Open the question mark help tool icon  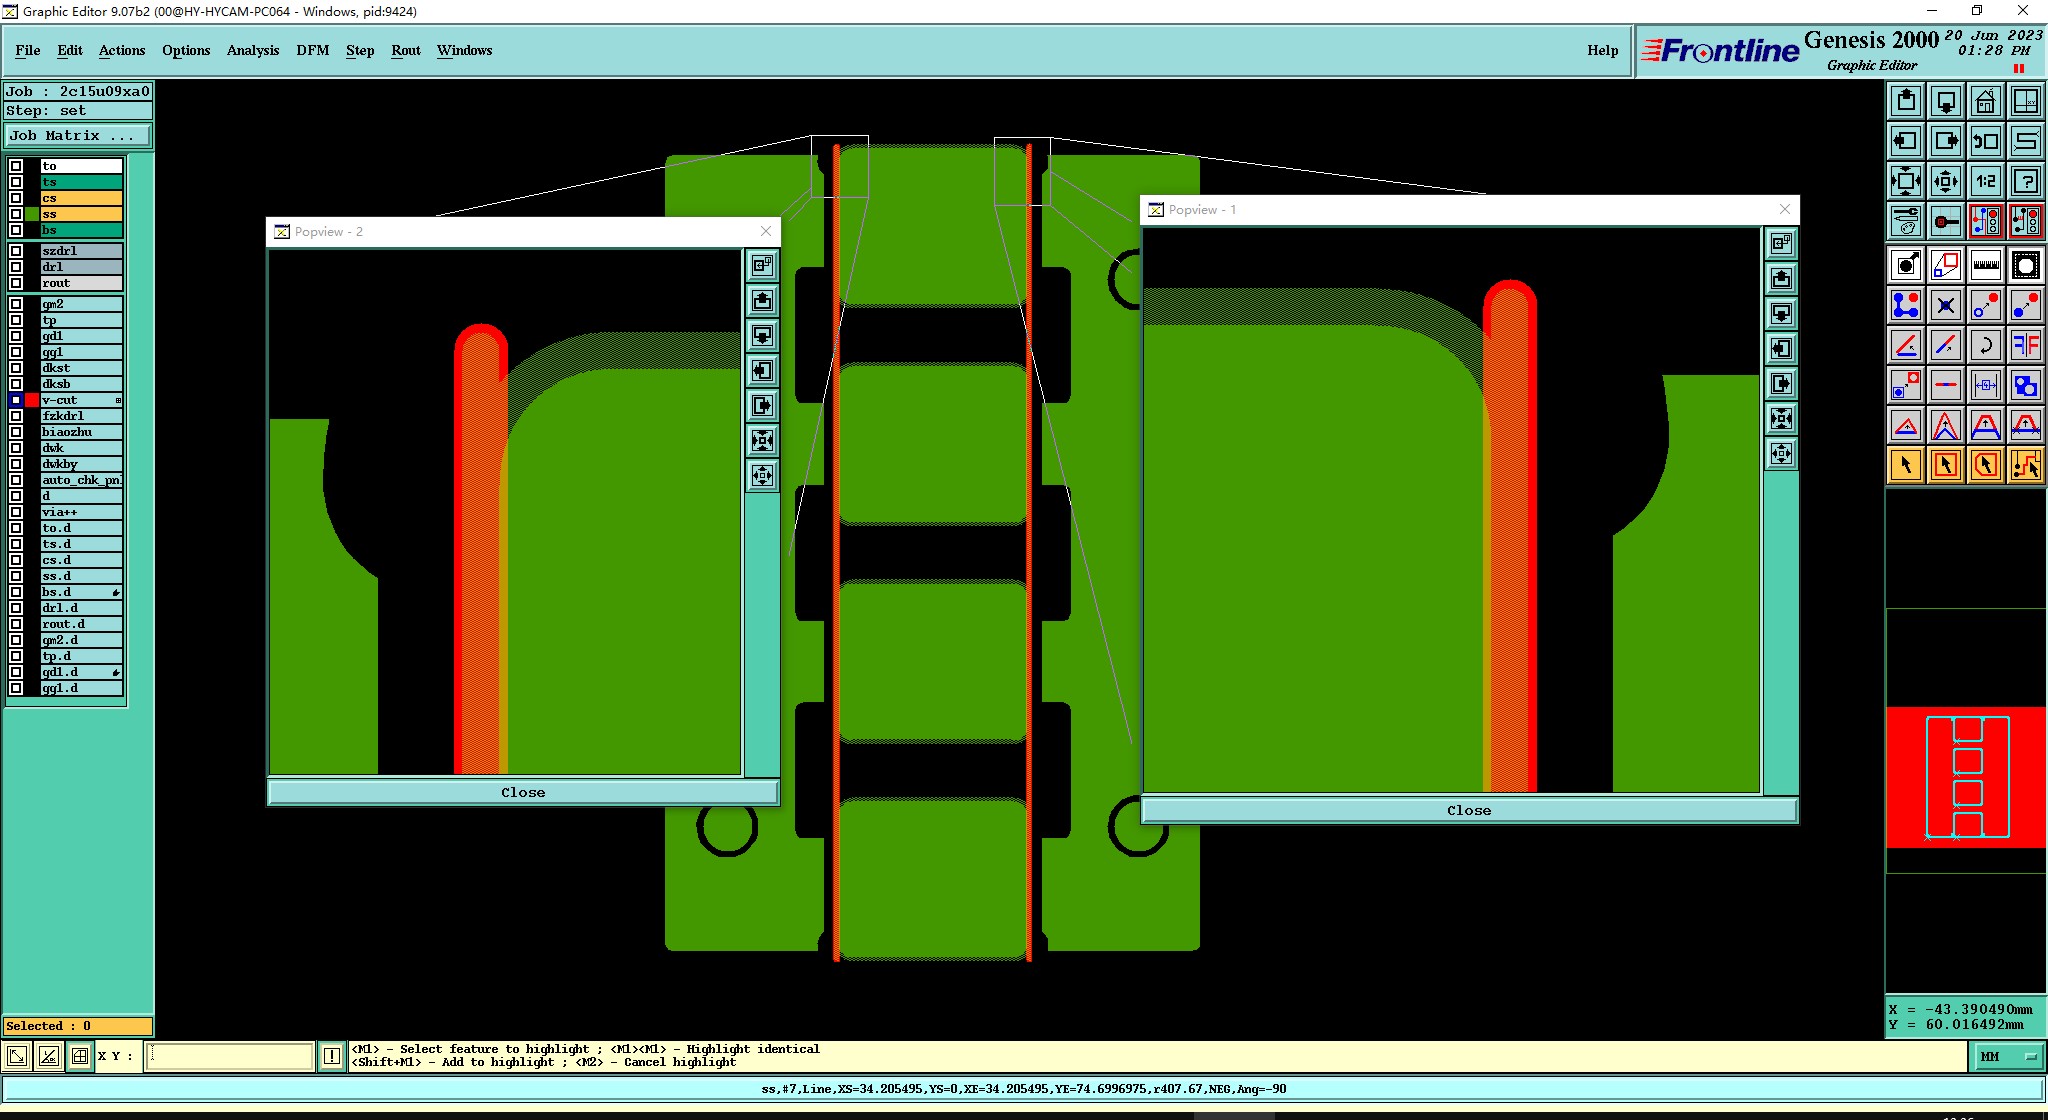2025,181
